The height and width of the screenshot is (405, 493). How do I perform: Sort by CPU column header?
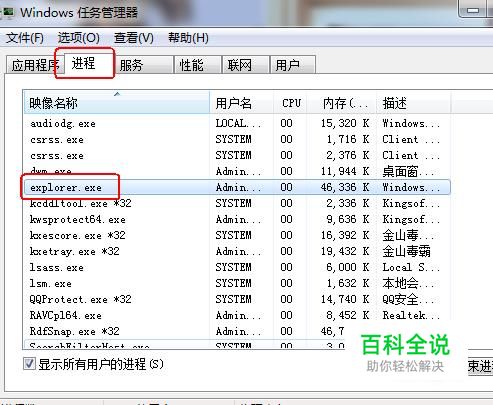[291, 103]
